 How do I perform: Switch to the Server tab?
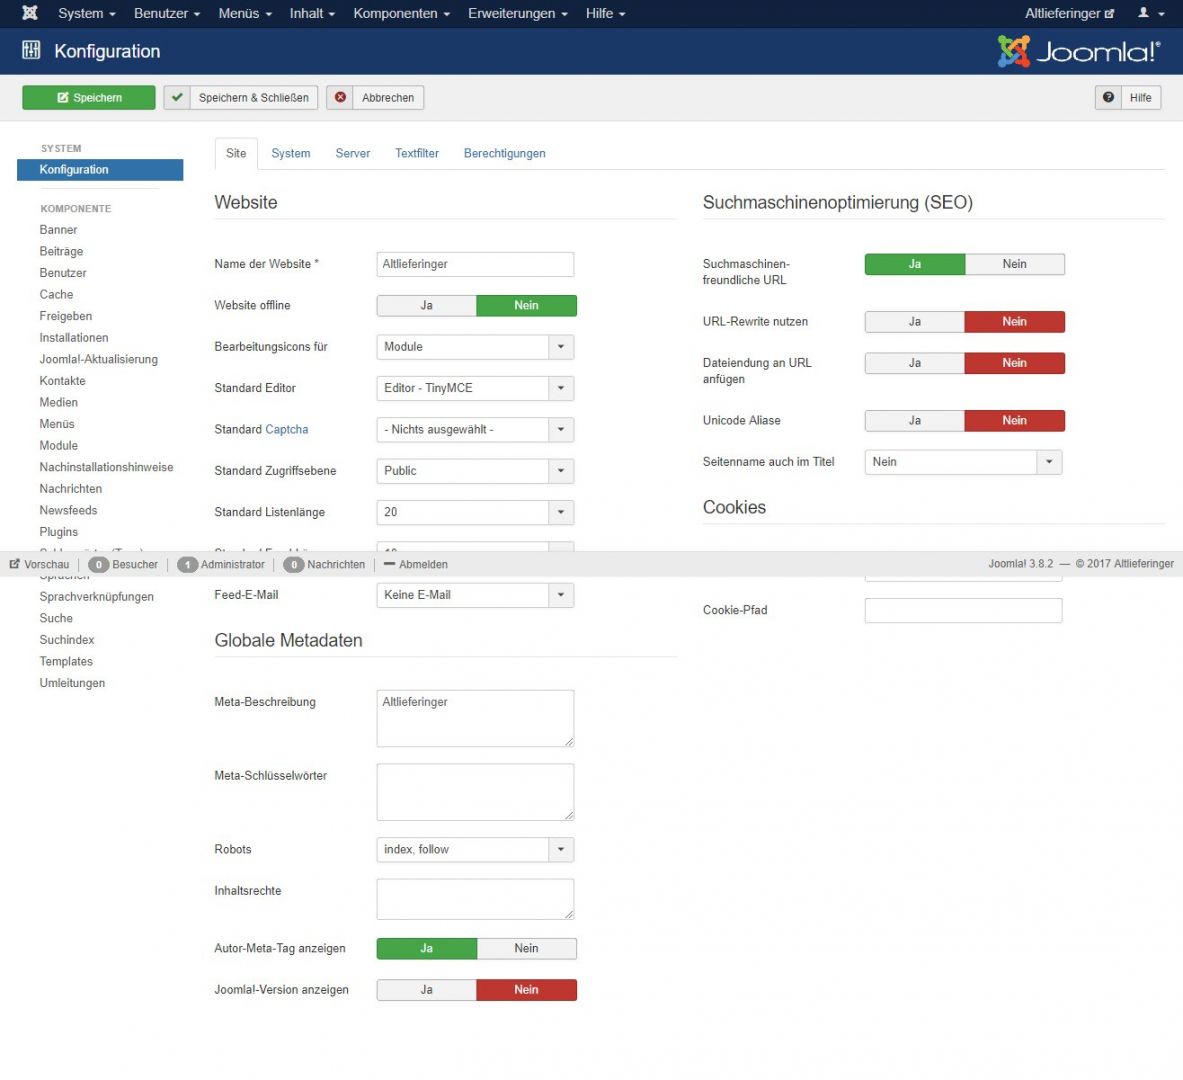pos(352,153)
